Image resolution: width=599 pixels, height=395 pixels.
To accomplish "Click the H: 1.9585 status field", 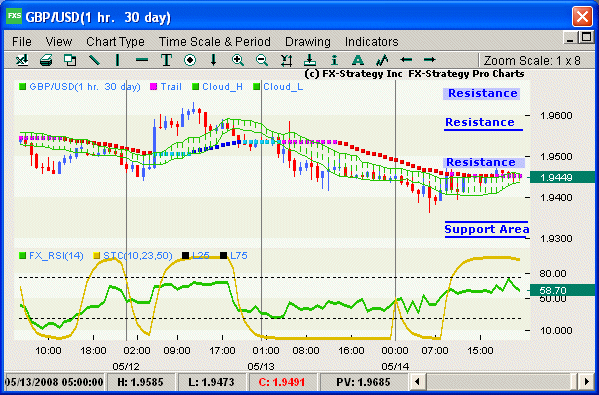I will pos(141,382).
